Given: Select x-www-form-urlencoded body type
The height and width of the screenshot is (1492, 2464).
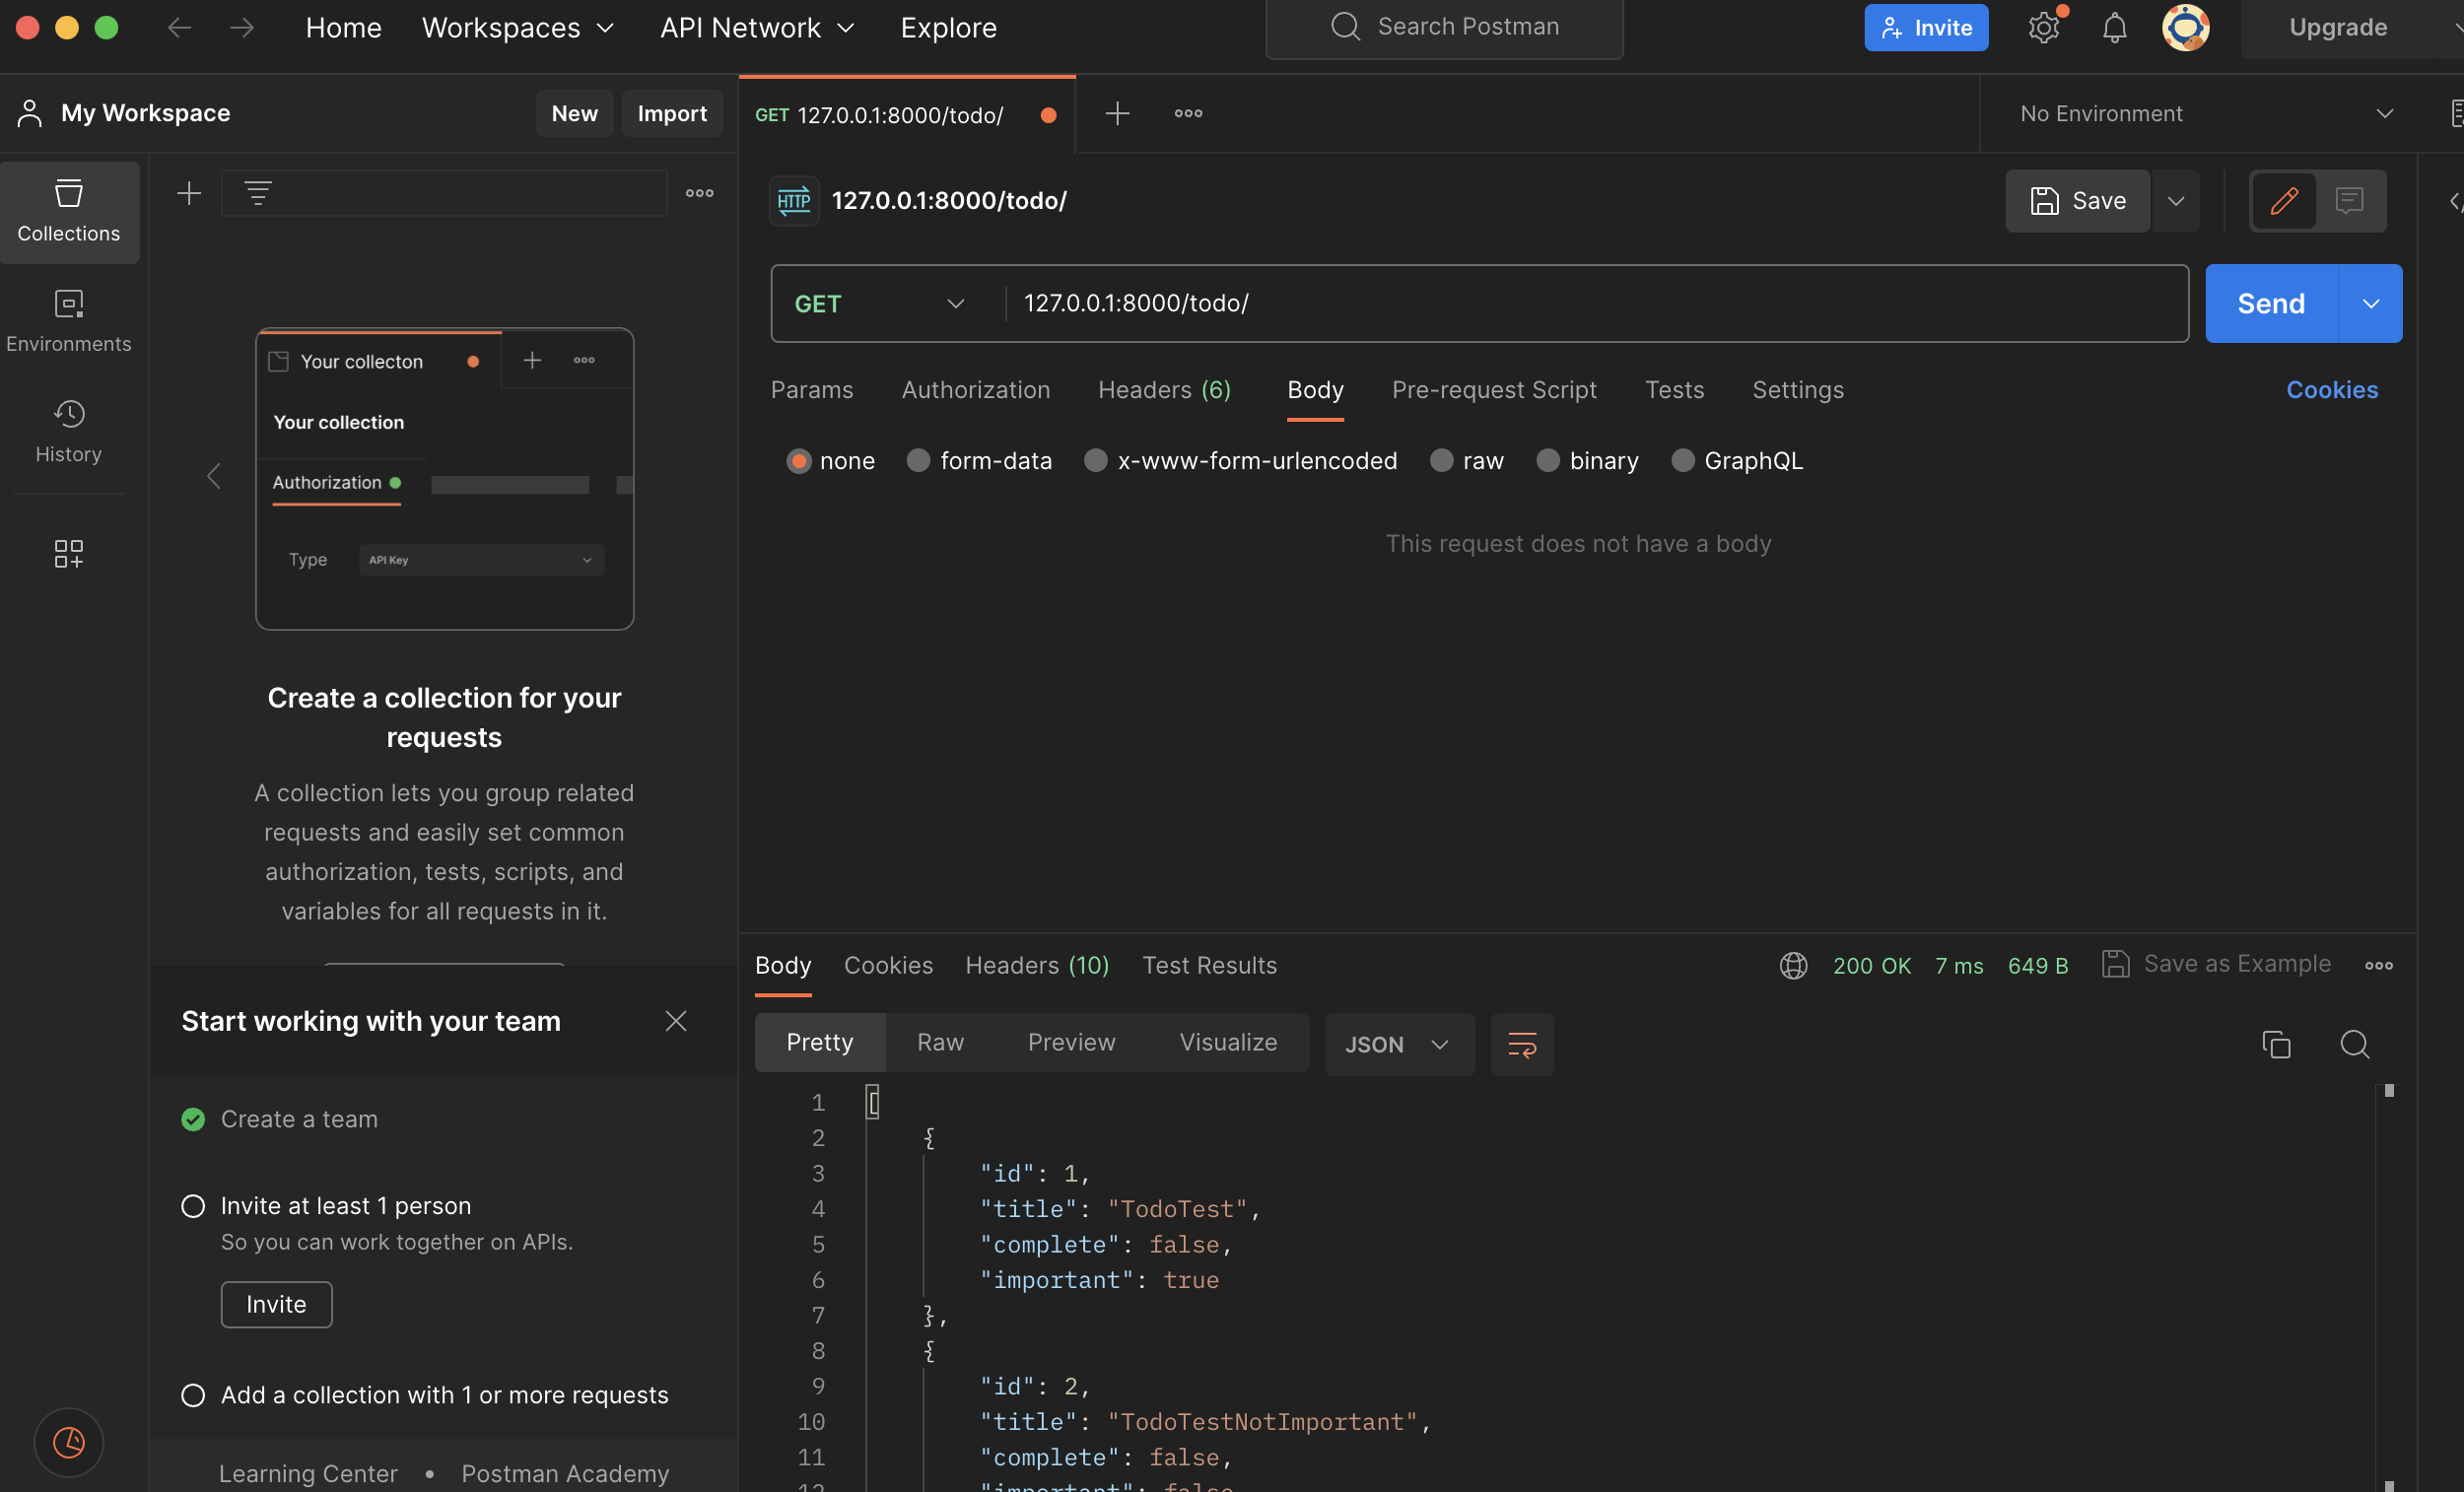Looking at the screenshot, I should point(1096,461).
